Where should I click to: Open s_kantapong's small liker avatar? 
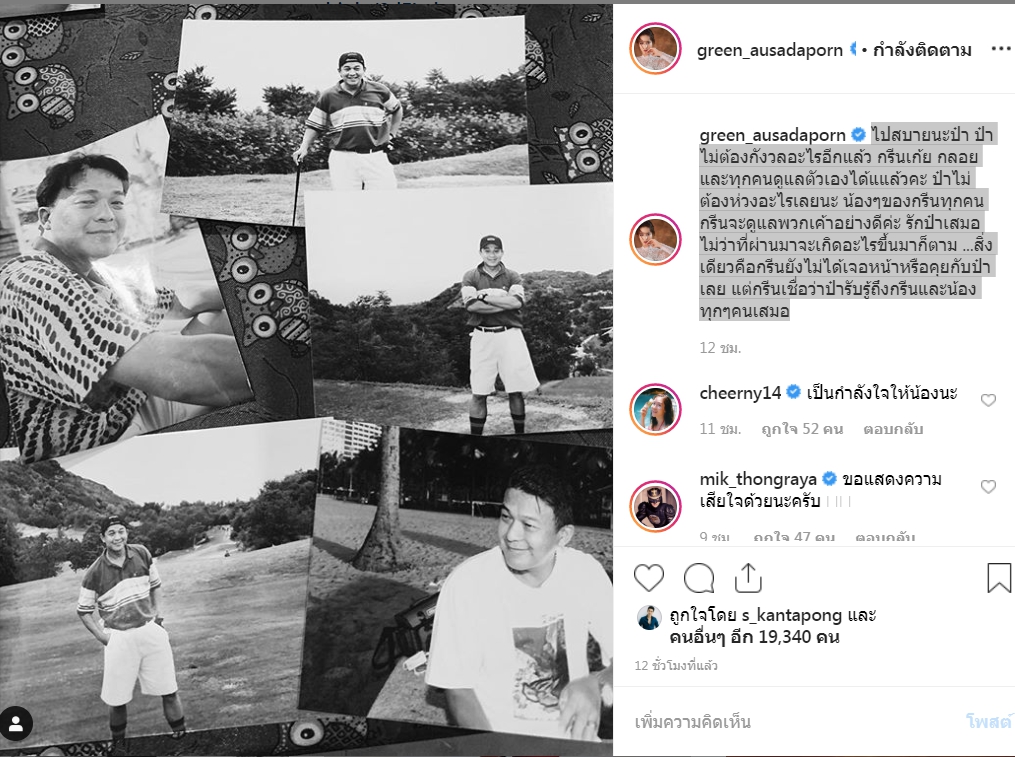[x=649, y=618]
